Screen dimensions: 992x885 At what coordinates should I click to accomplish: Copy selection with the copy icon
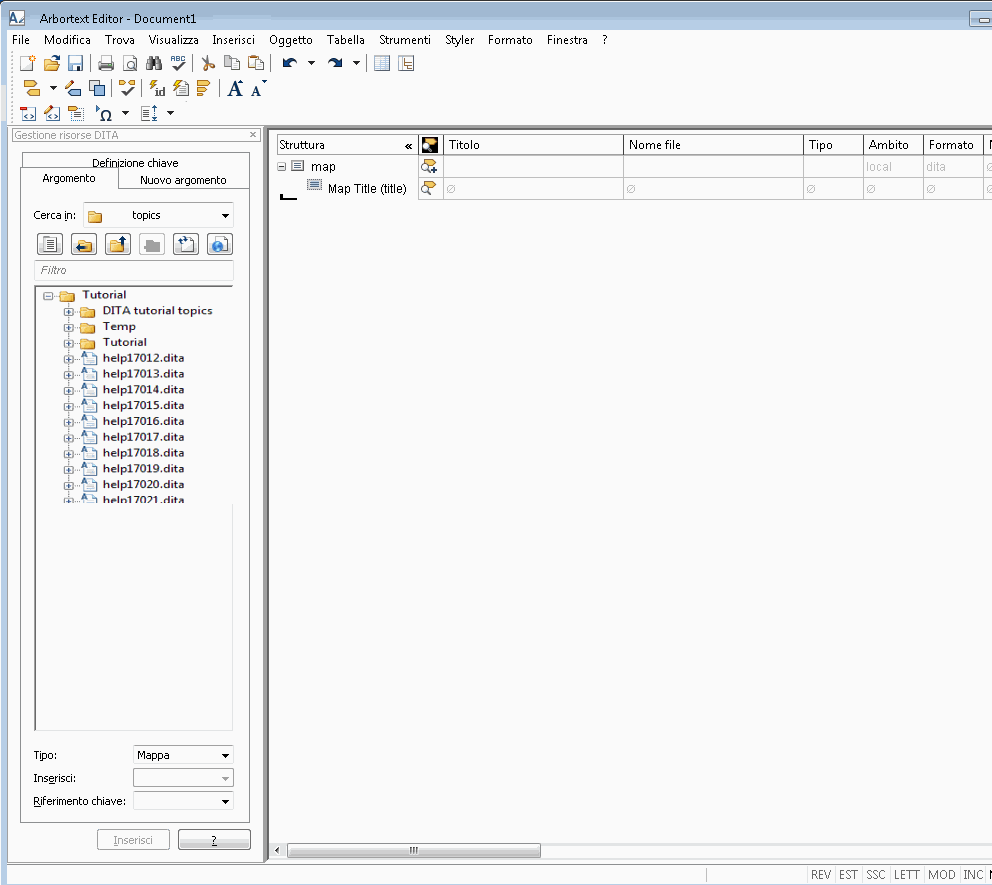pos(232,63)
